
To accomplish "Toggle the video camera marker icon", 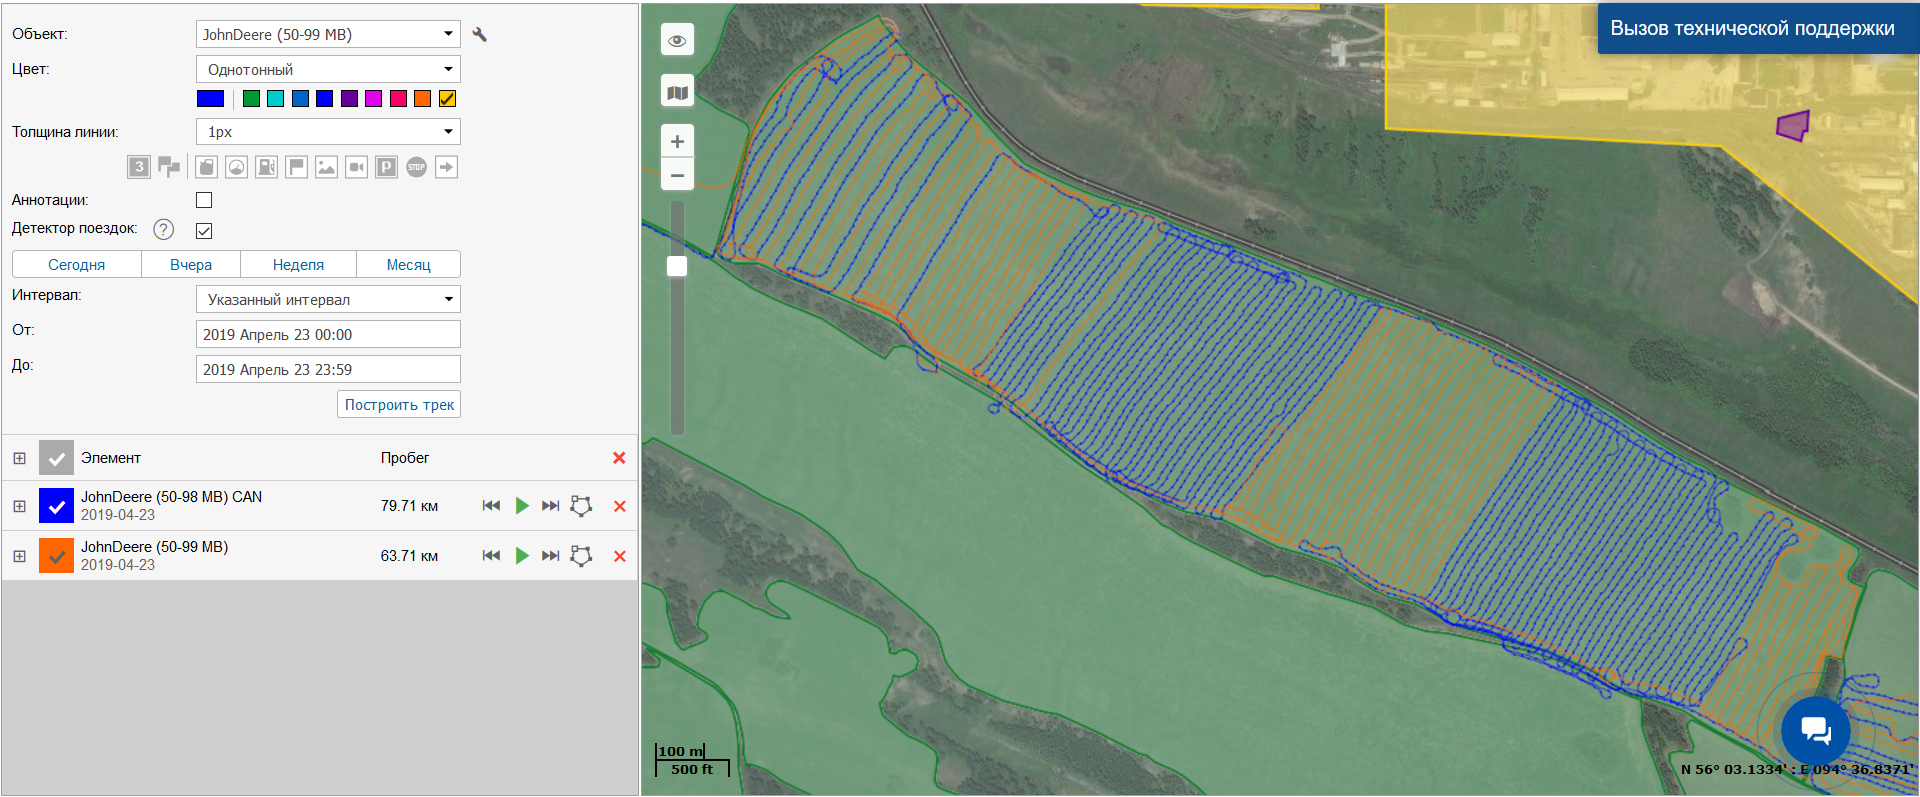I will (x=356, y=167).
